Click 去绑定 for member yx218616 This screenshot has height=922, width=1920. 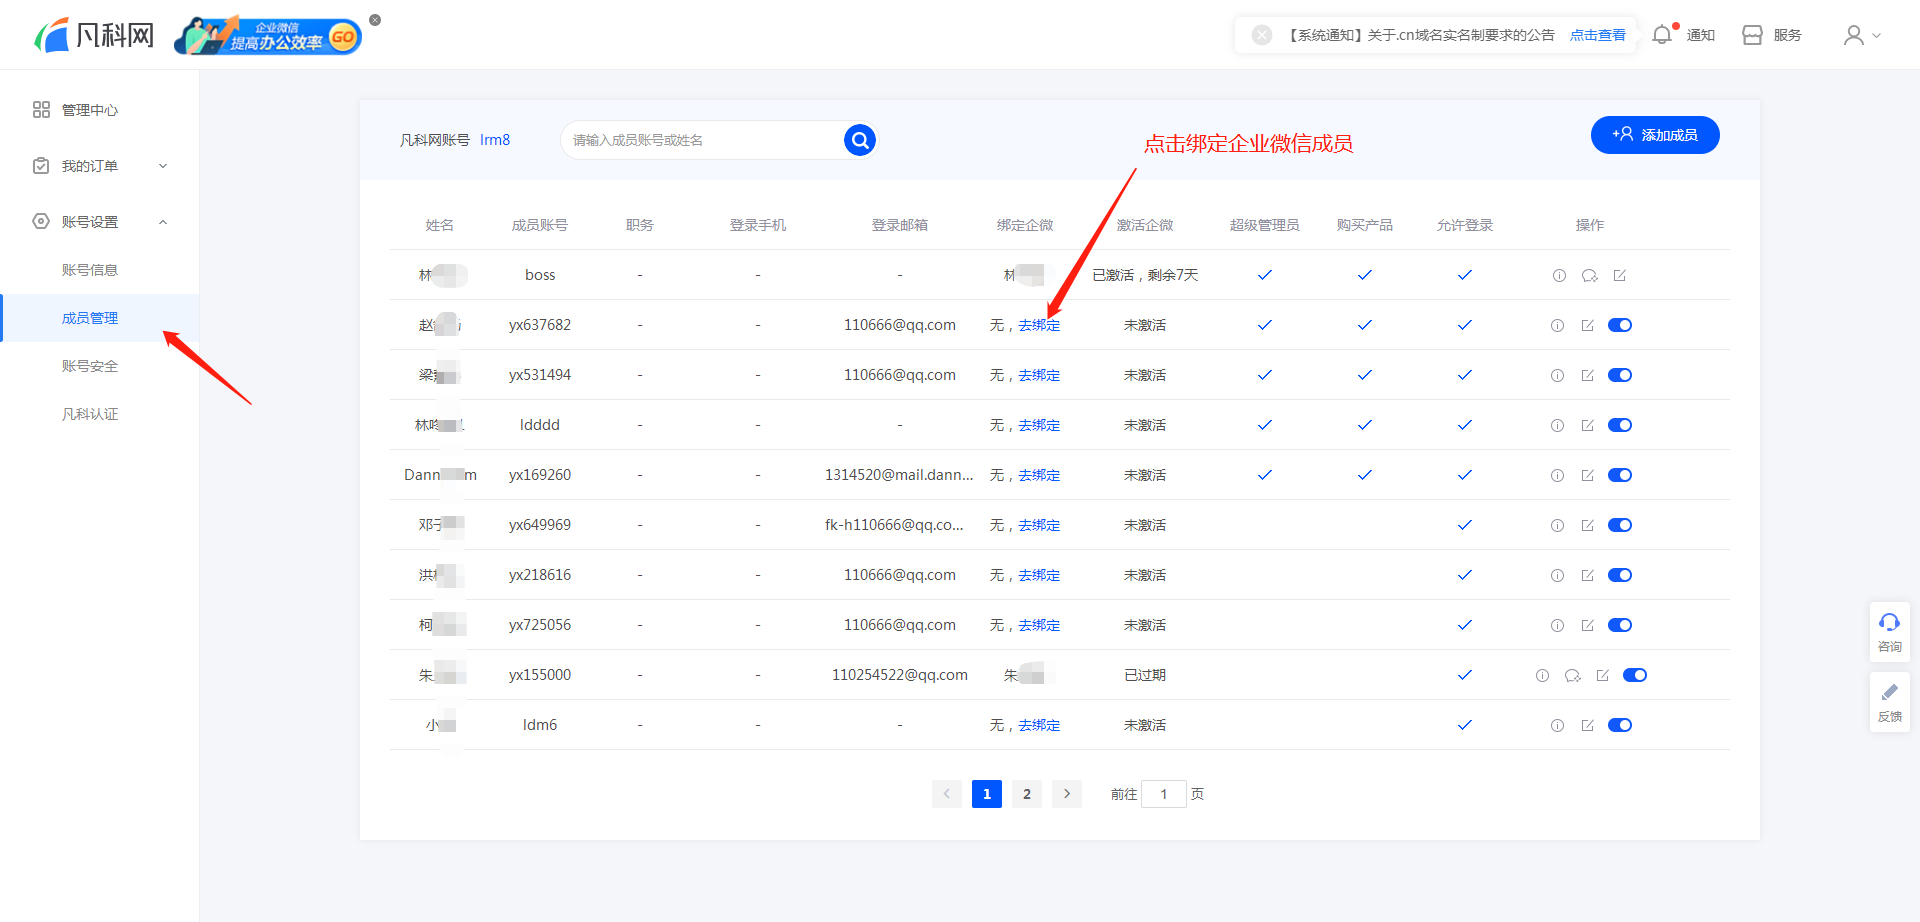point(1039,575)
